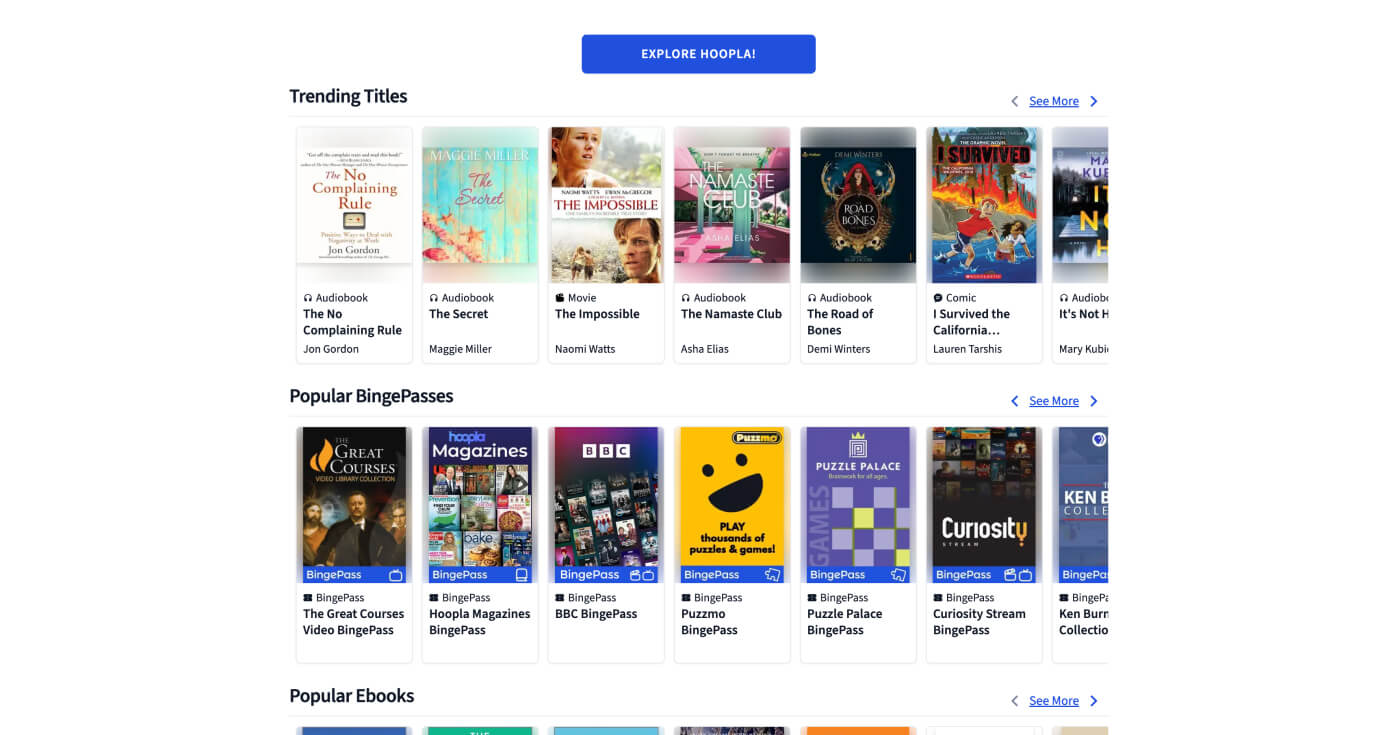Viewport: 1400px width, 735px height.
Task: Open the Puzzle Palace BingePass cover
Action: (x=858, y=505)
